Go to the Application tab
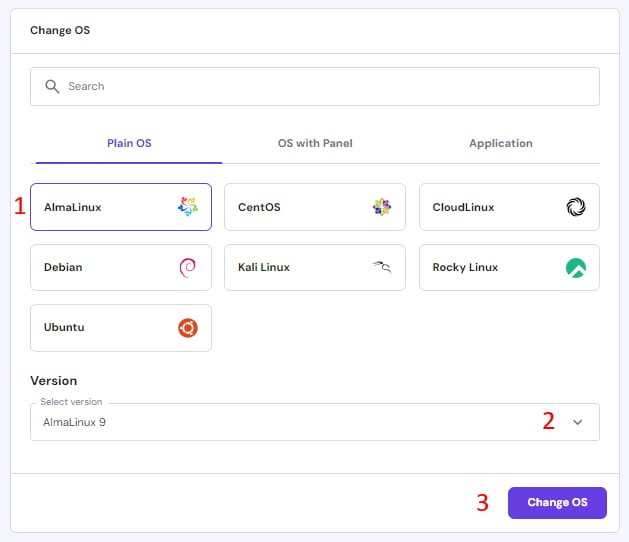 pyautogui.click(x=500, y=143)
